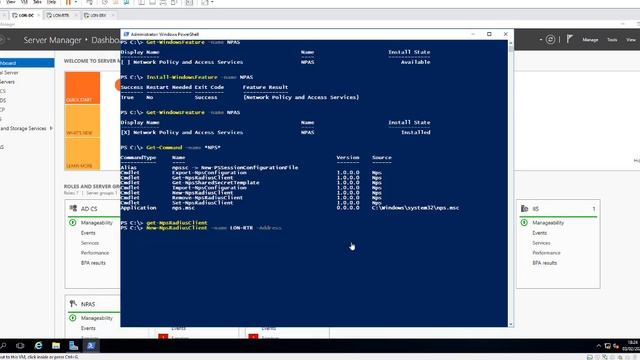Select All Servers in the sidebar
The width and height of the screenshot is (640, 360).
[7, 82]
